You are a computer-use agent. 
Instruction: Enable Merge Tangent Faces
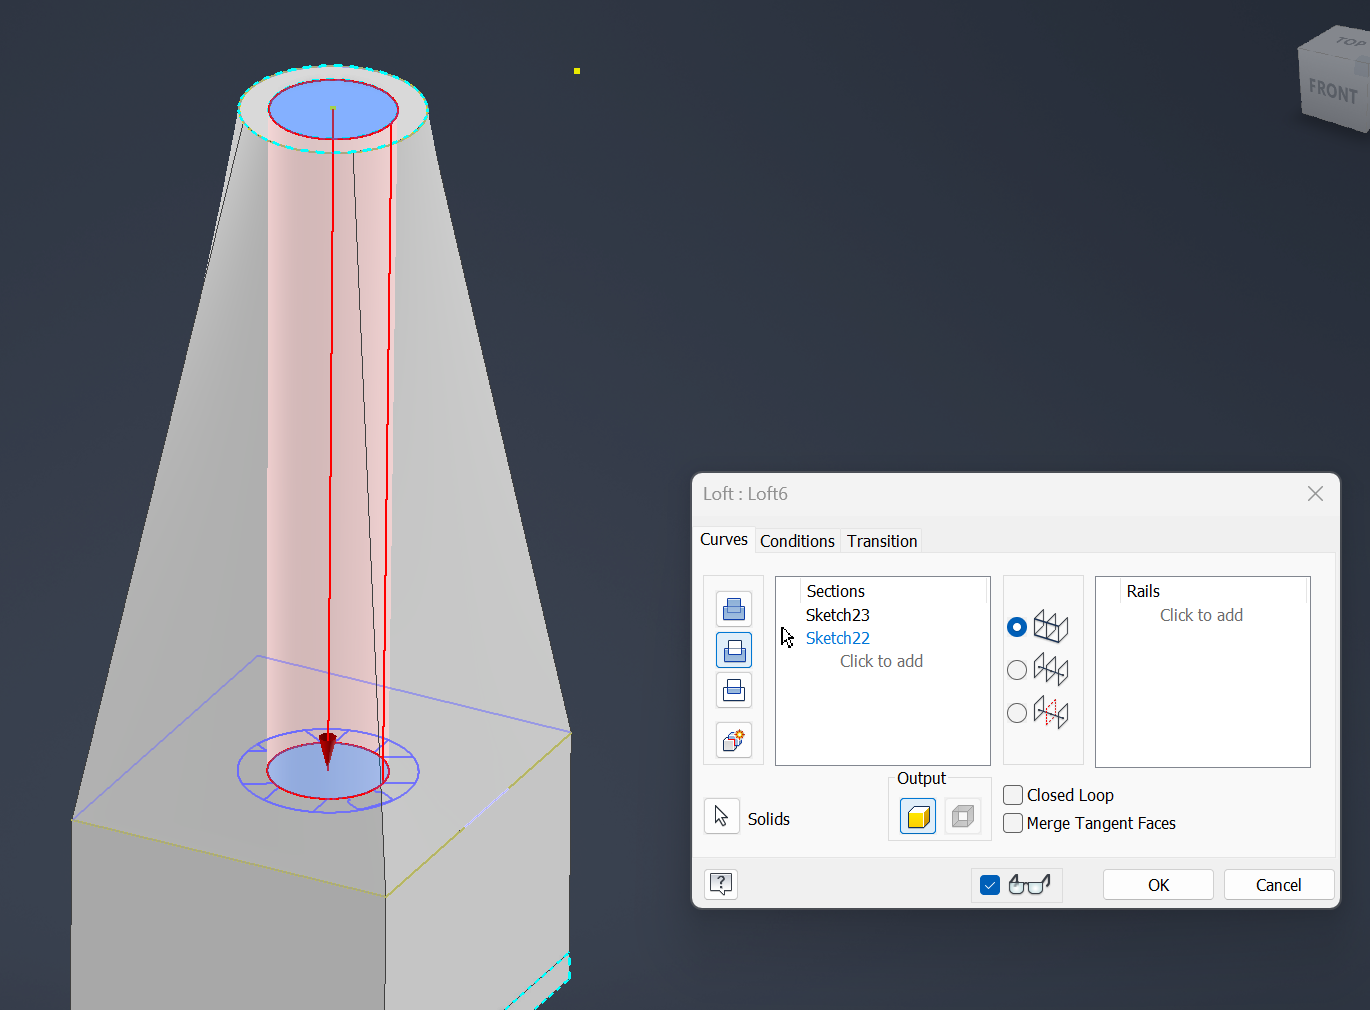click(1012, 823)
